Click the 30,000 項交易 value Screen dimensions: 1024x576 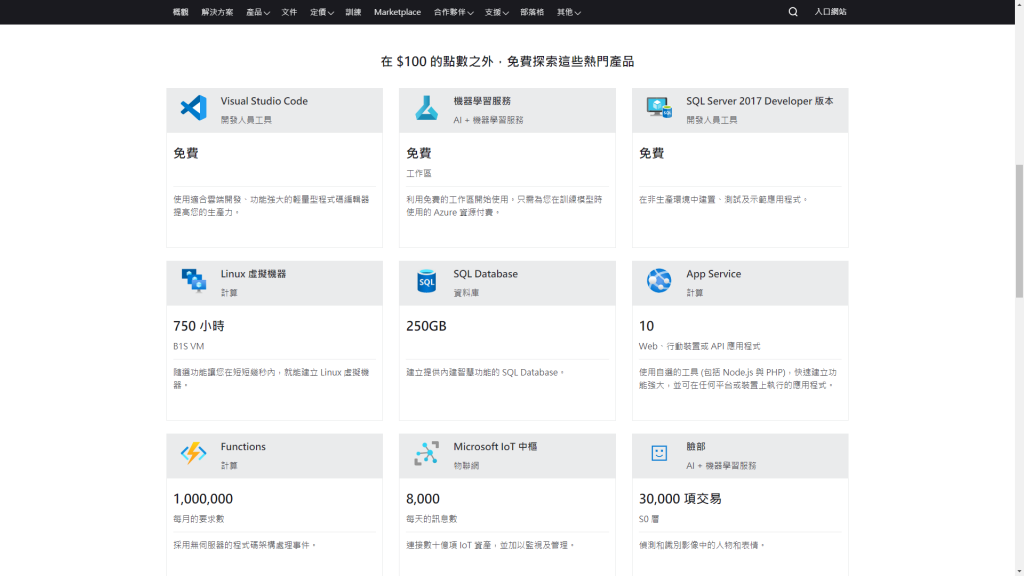coord(680,499)
